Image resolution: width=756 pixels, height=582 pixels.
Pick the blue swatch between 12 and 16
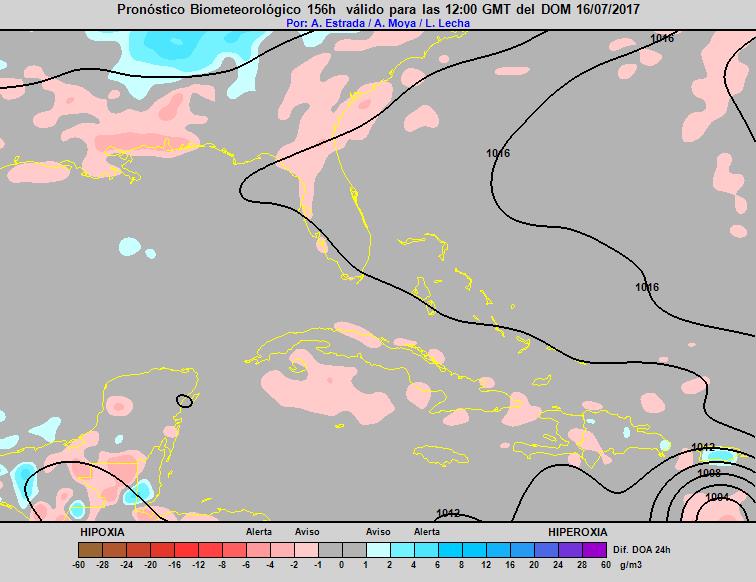[x=499, y=550]
